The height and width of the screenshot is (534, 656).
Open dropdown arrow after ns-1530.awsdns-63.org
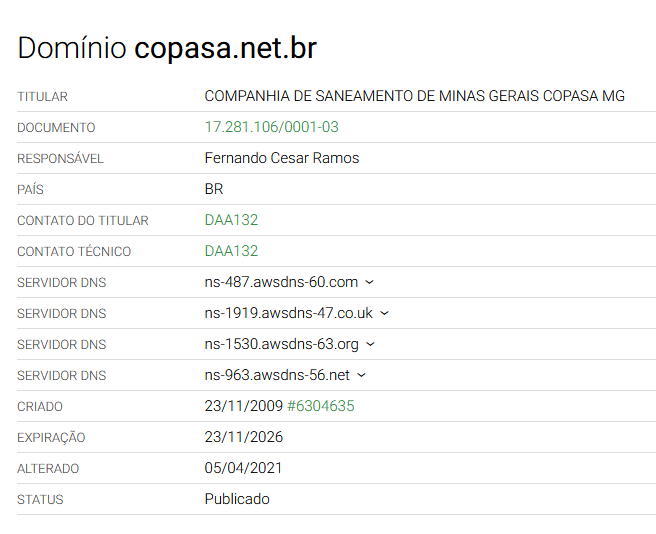pyautogui.click(x=370, y=345)
